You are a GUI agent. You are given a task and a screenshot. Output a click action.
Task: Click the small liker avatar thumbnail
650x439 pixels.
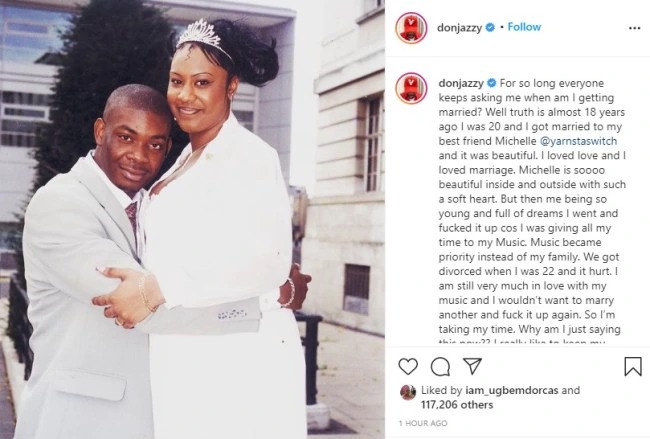(x=408, y=392)
